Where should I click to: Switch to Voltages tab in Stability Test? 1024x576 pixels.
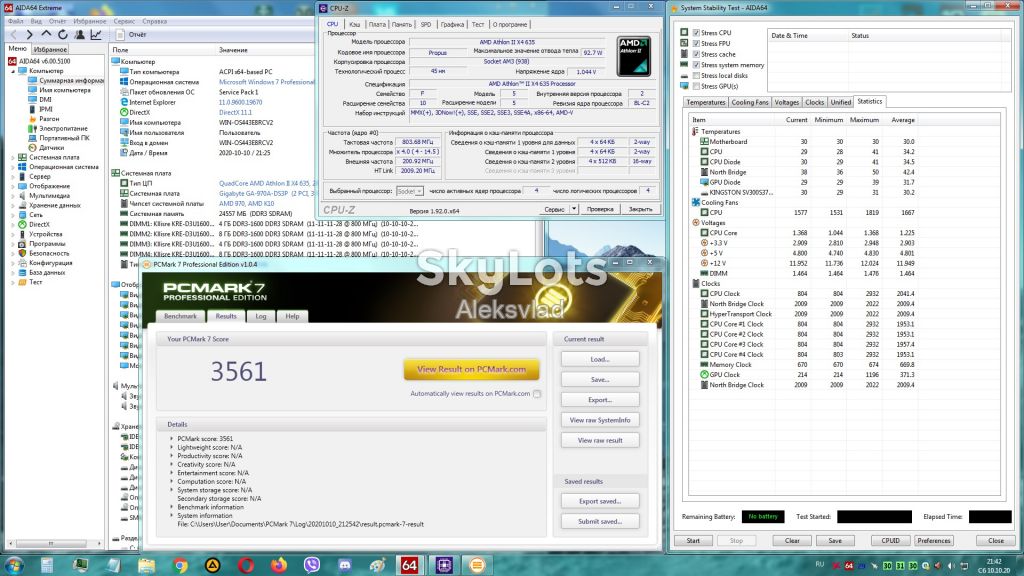click(x=786, y=103)
